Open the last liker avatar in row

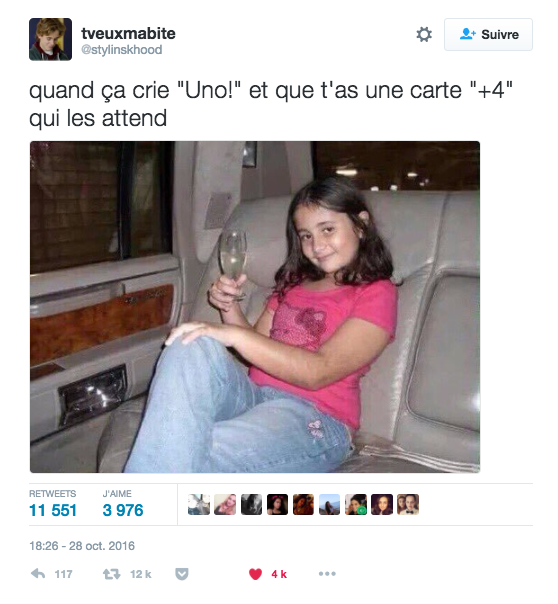point(408,505)
